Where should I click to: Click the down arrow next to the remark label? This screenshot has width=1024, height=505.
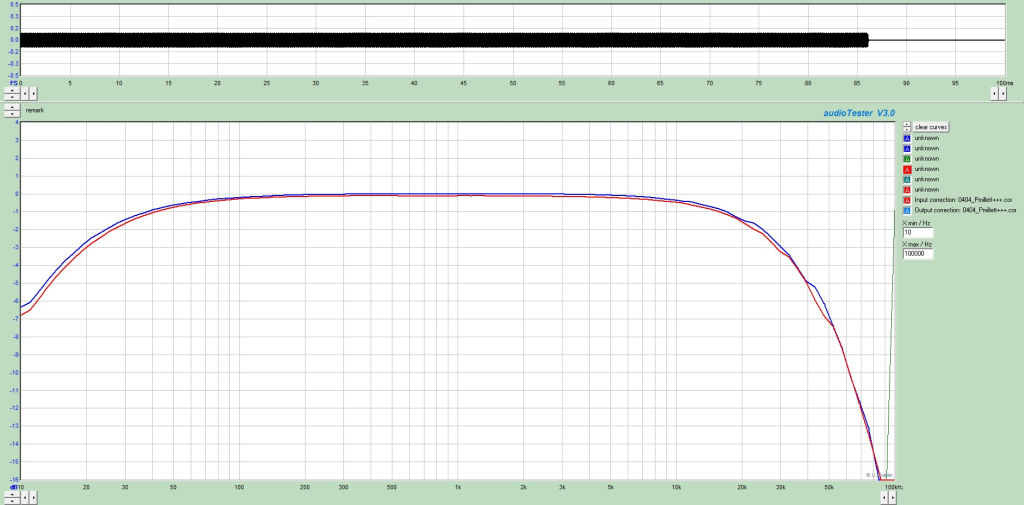pyautogui.click(x=12, y=114)
